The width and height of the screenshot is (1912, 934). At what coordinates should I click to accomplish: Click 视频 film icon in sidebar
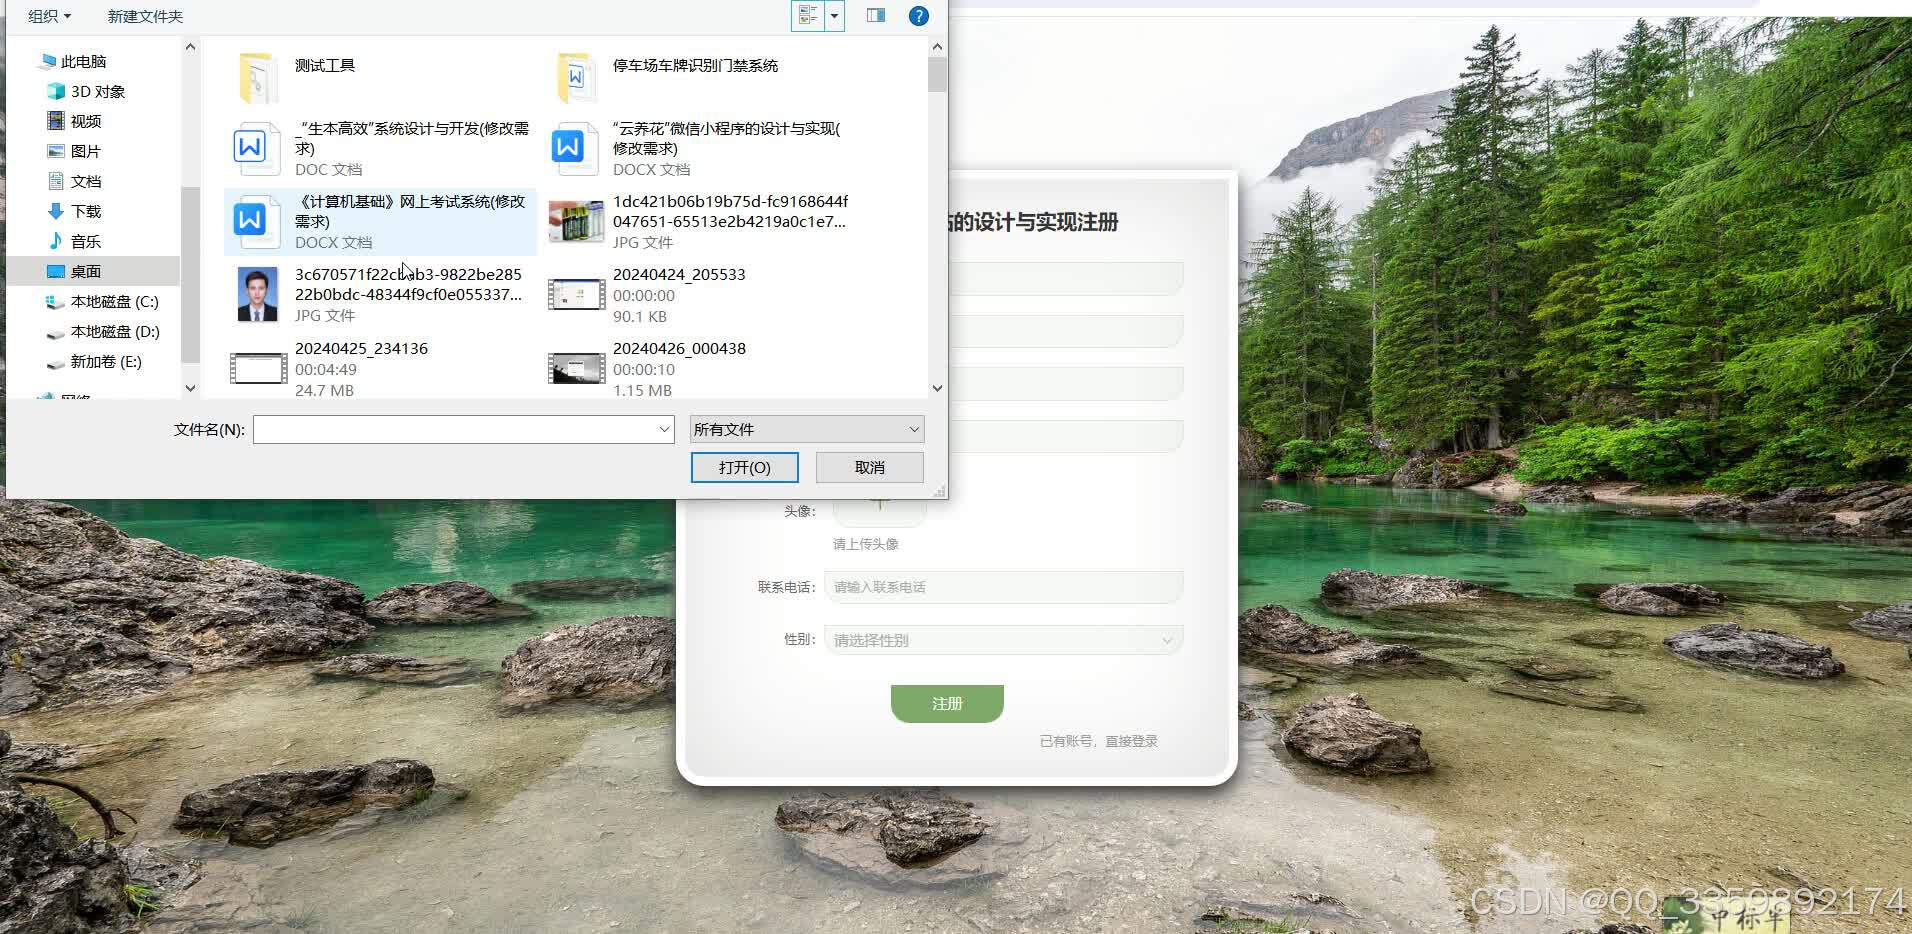click(56, 121)
